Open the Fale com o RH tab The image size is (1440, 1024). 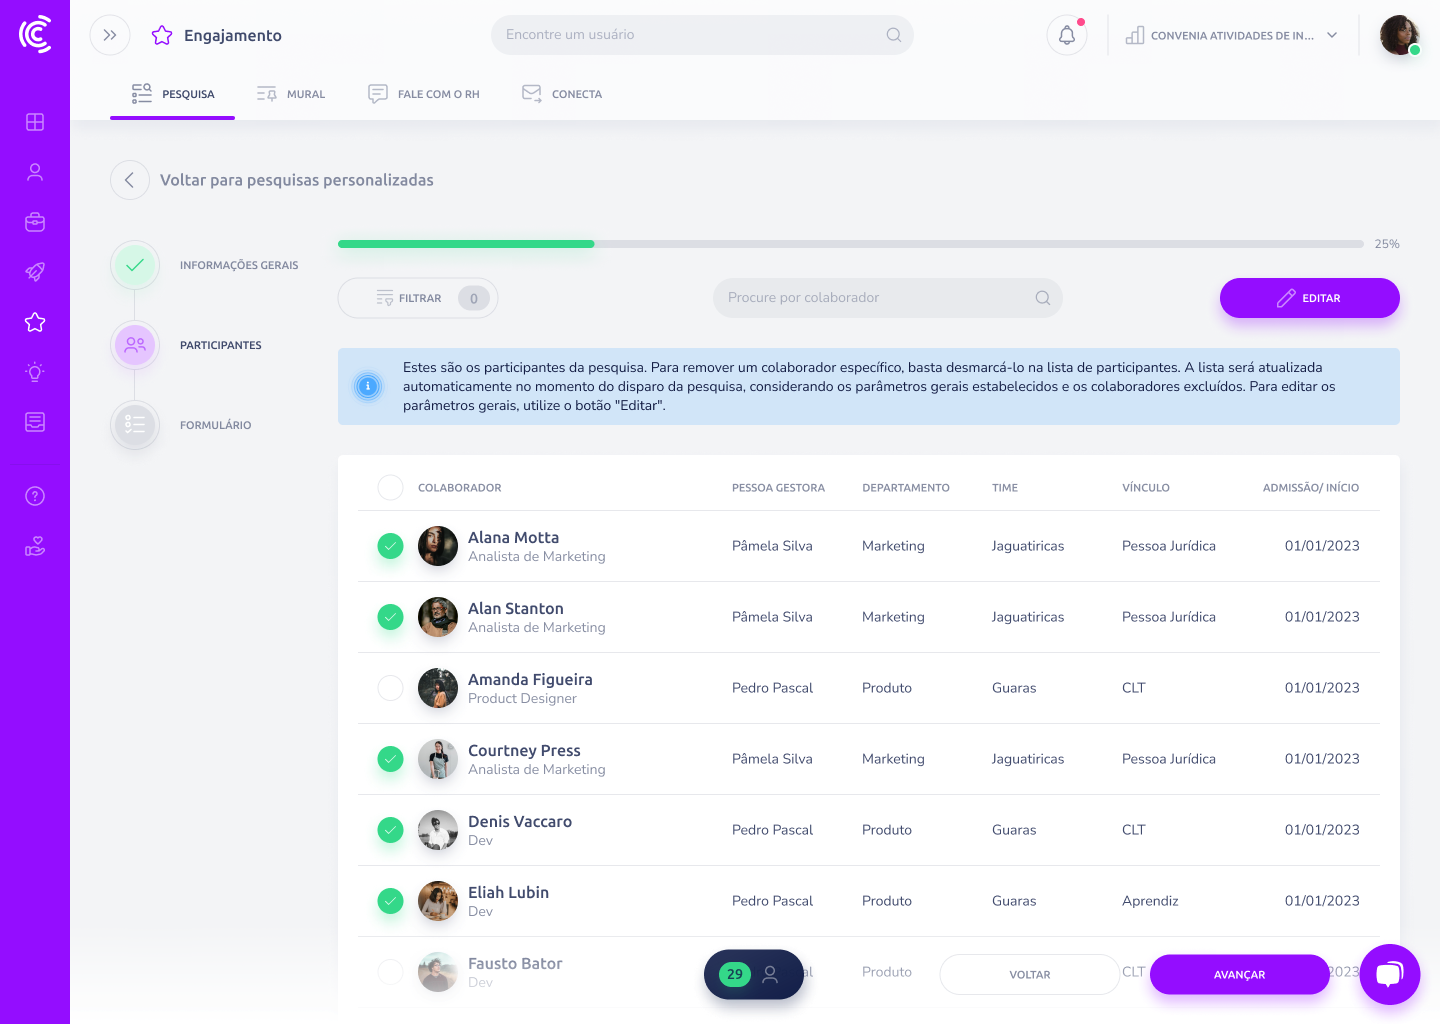pyautogui.click(x=424, y=94)
